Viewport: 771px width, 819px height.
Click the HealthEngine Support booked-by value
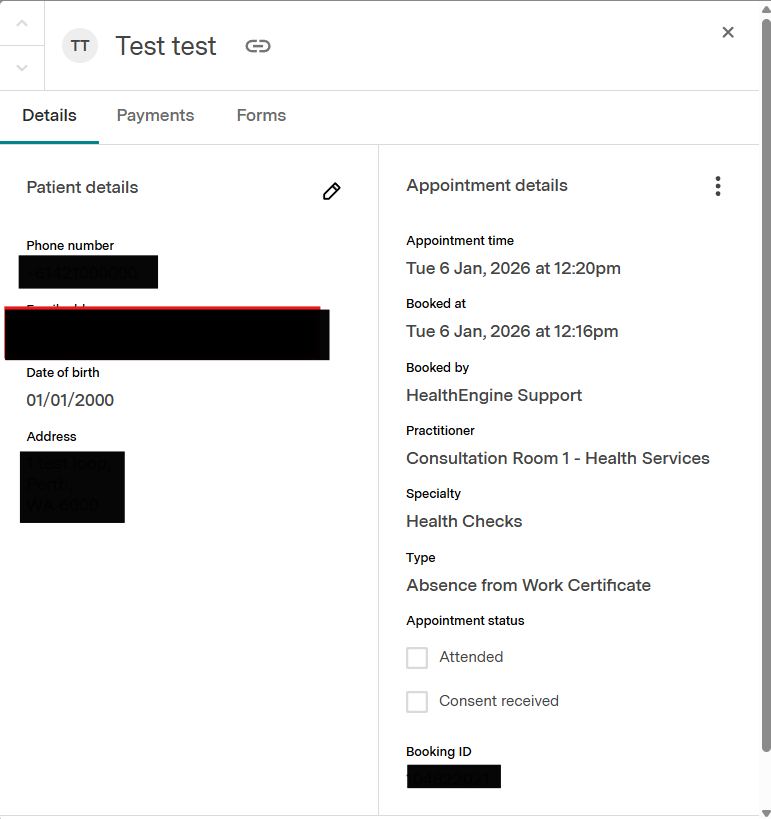(494, 395)
